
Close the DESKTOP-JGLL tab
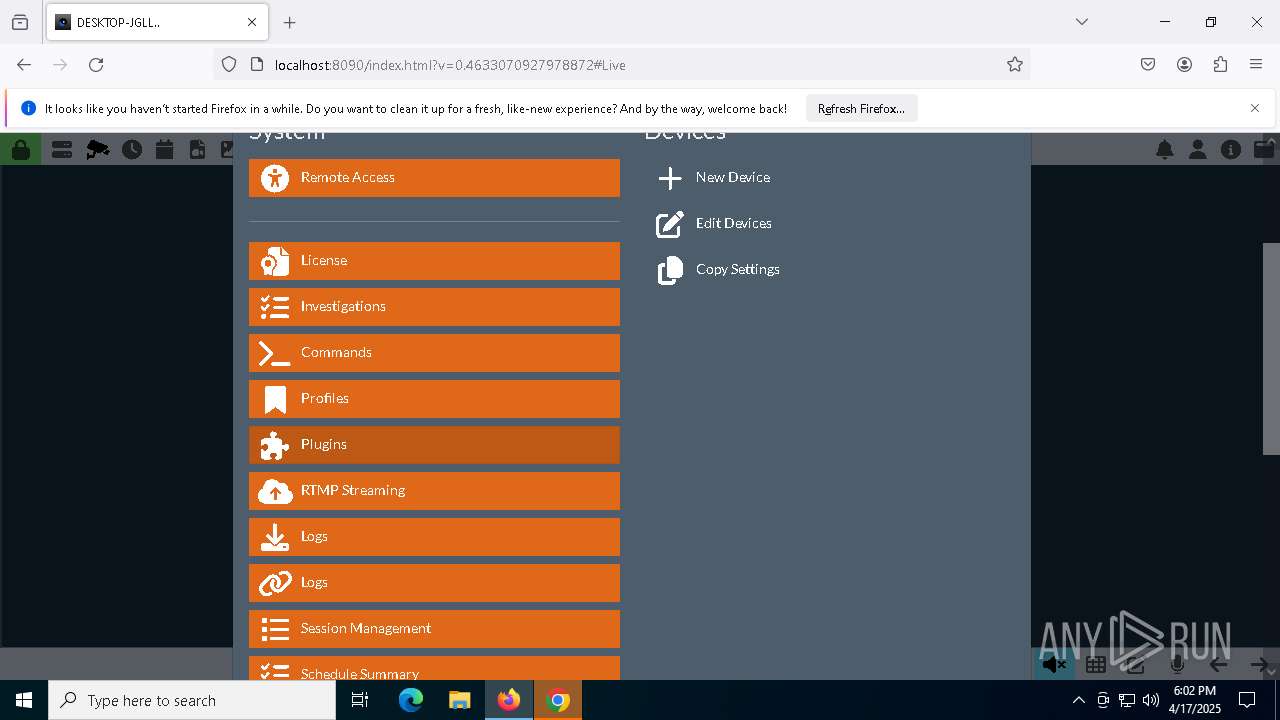pos(252,22)
